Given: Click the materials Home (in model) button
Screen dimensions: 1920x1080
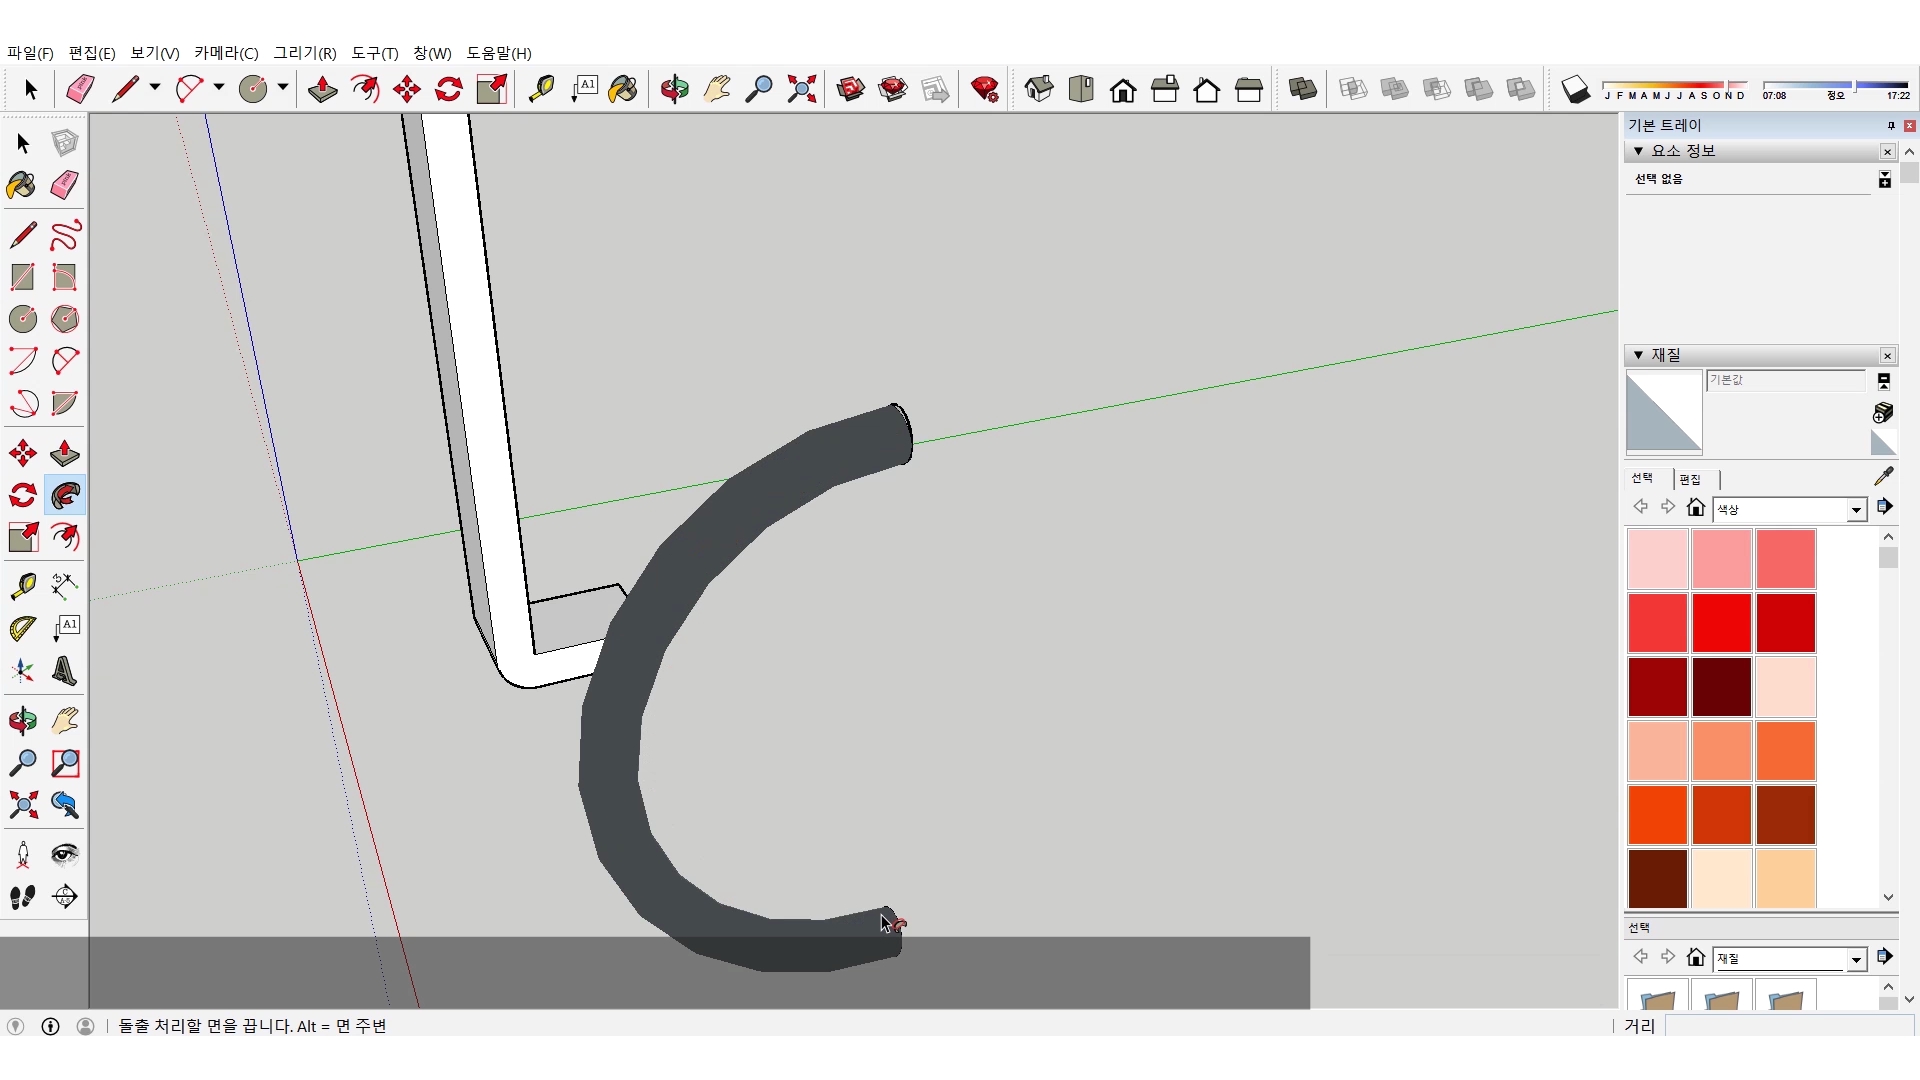Looking at the screenshot, I should pos(1695,507).
